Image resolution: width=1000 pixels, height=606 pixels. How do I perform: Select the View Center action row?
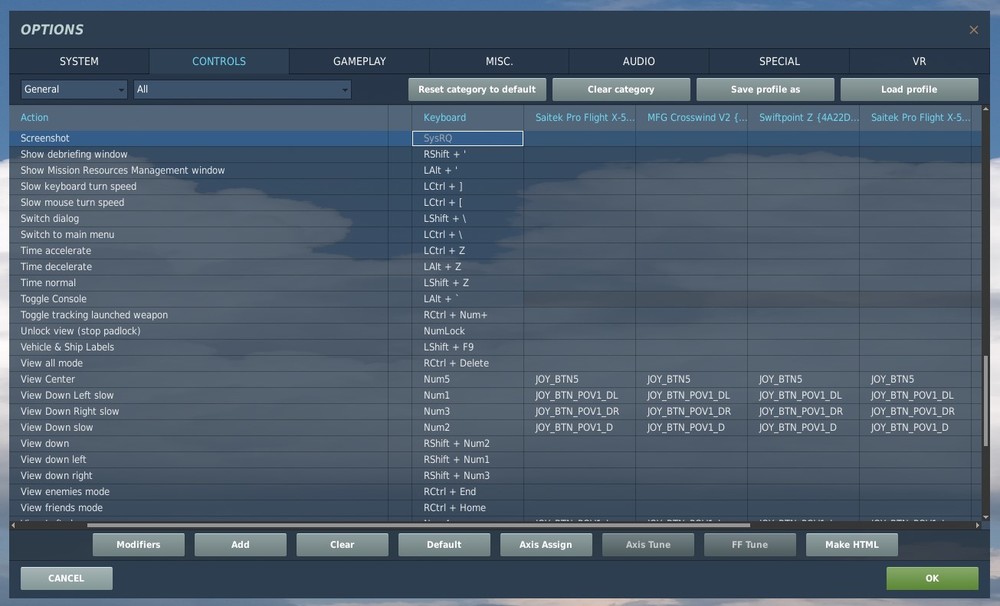[496, 380]
